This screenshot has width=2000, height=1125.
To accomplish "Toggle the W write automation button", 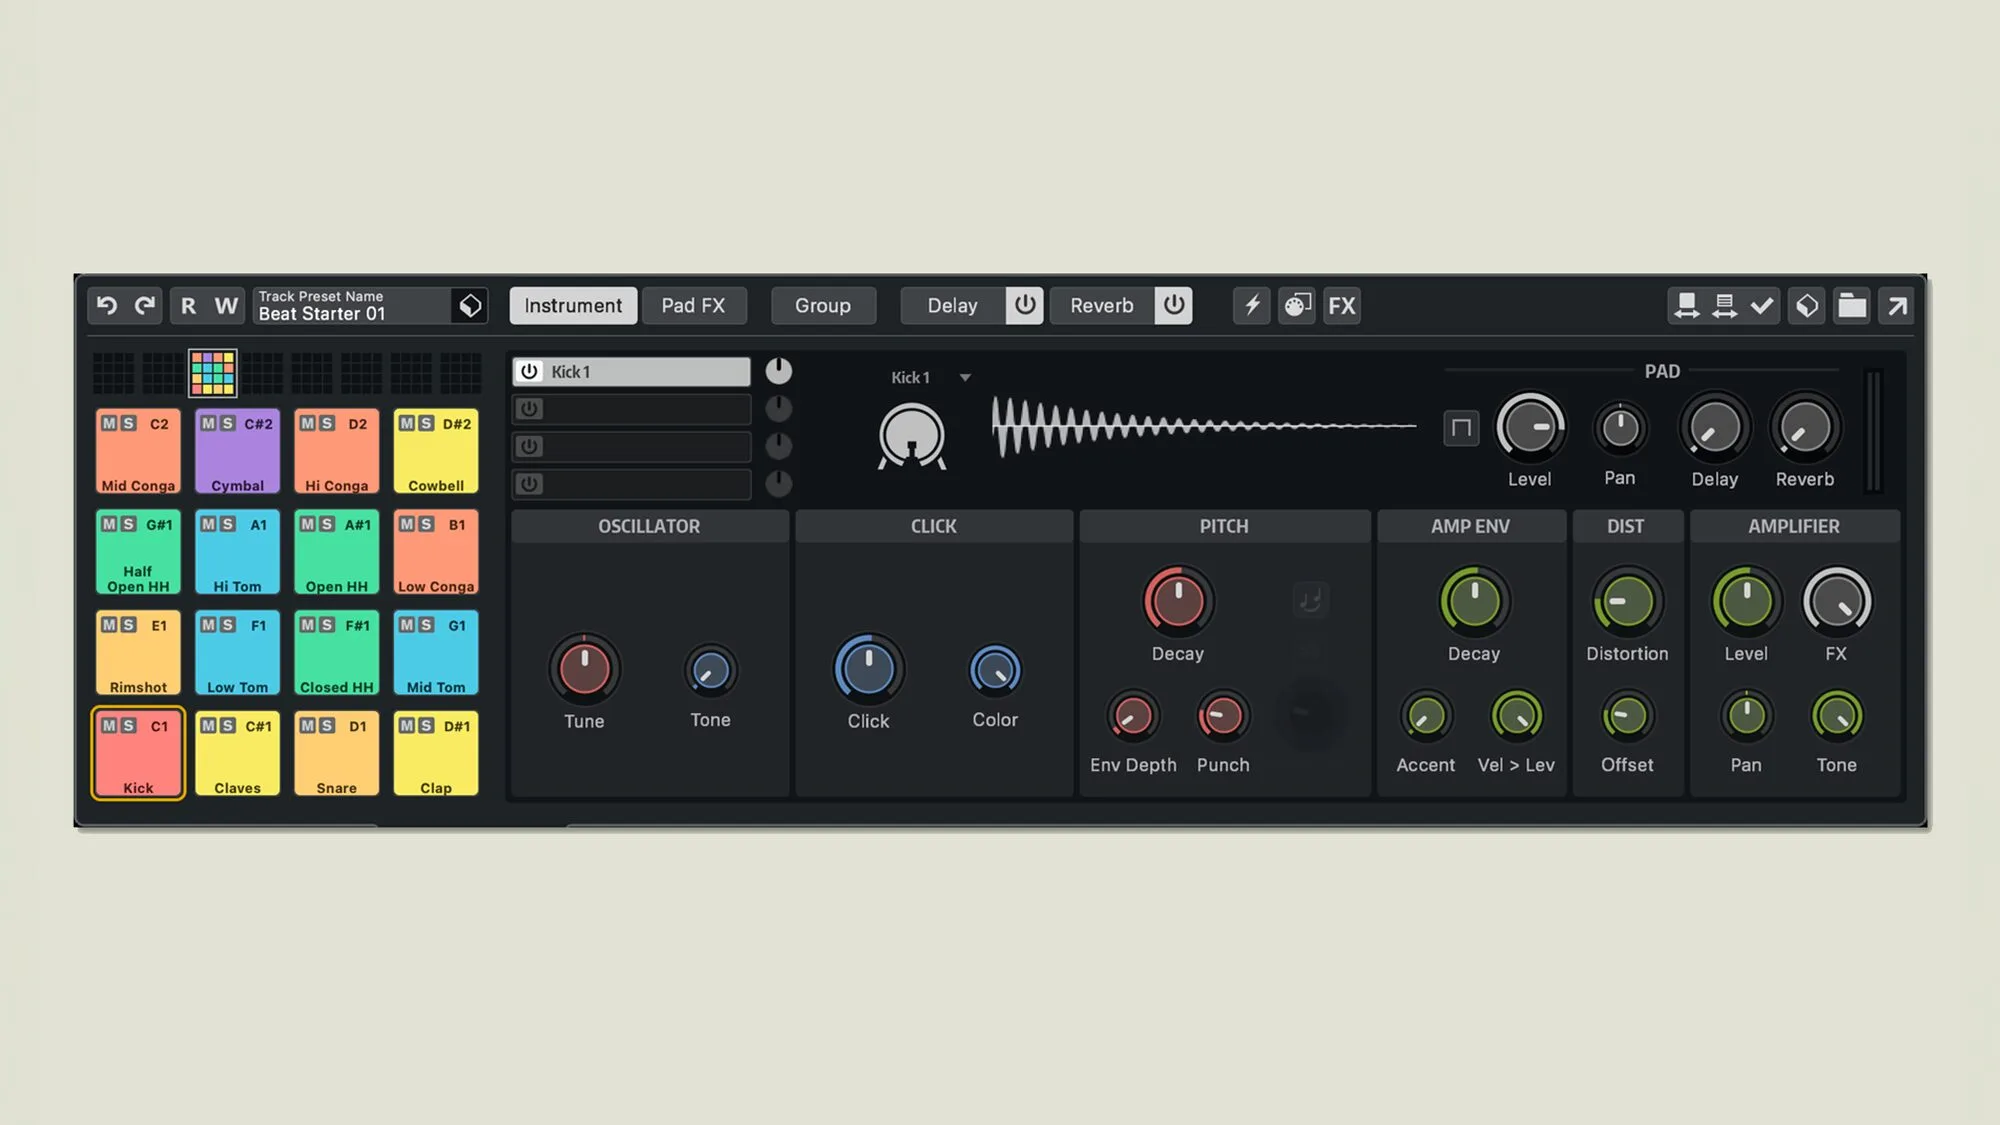I will click(227, 306).
